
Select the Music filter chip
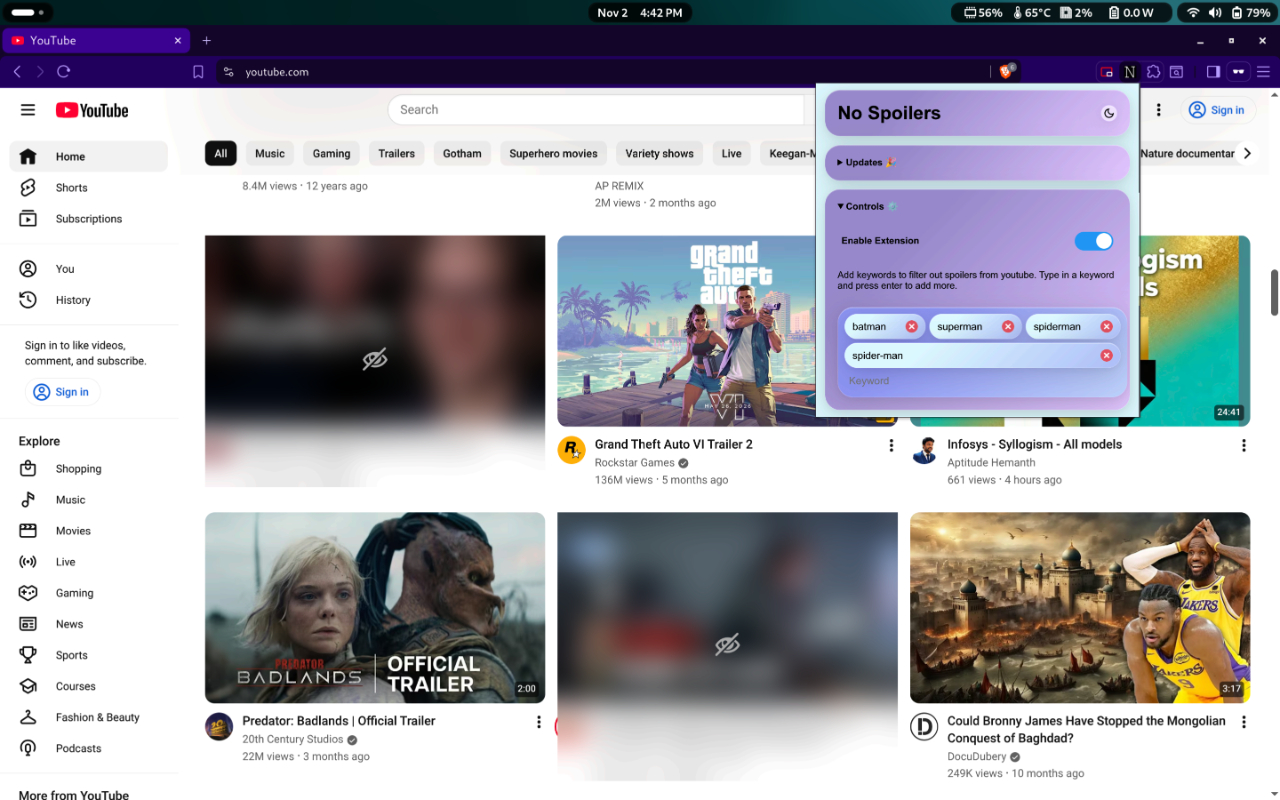tap(270, 154)
